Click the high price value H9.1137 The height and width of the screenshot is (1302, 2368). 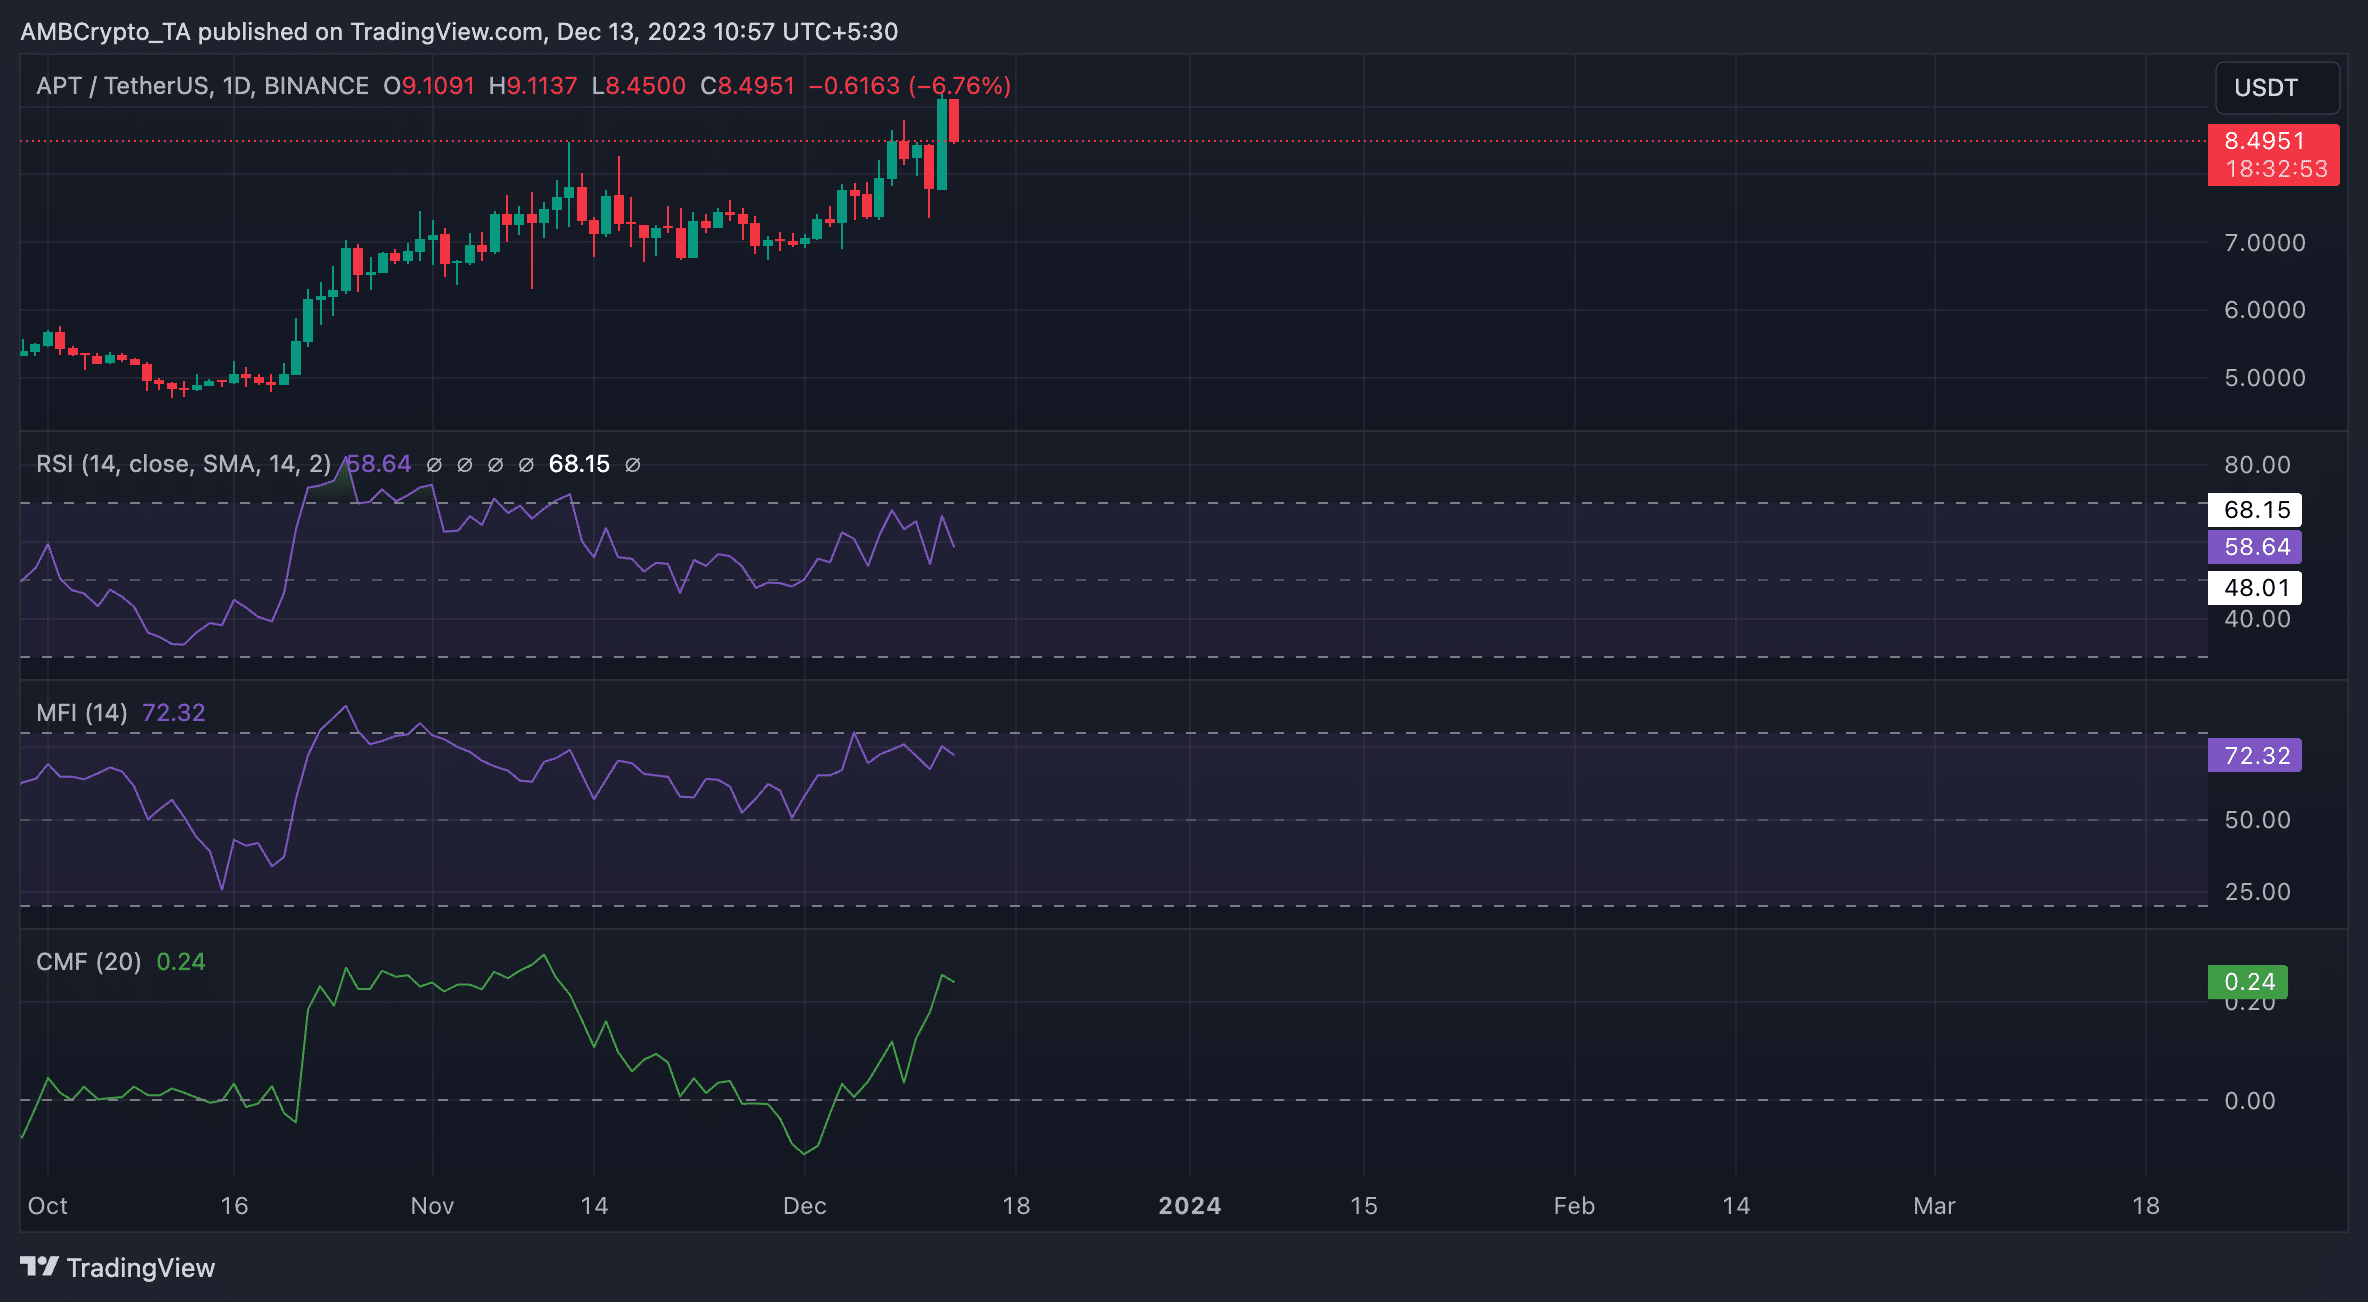[x=533, y=86]
